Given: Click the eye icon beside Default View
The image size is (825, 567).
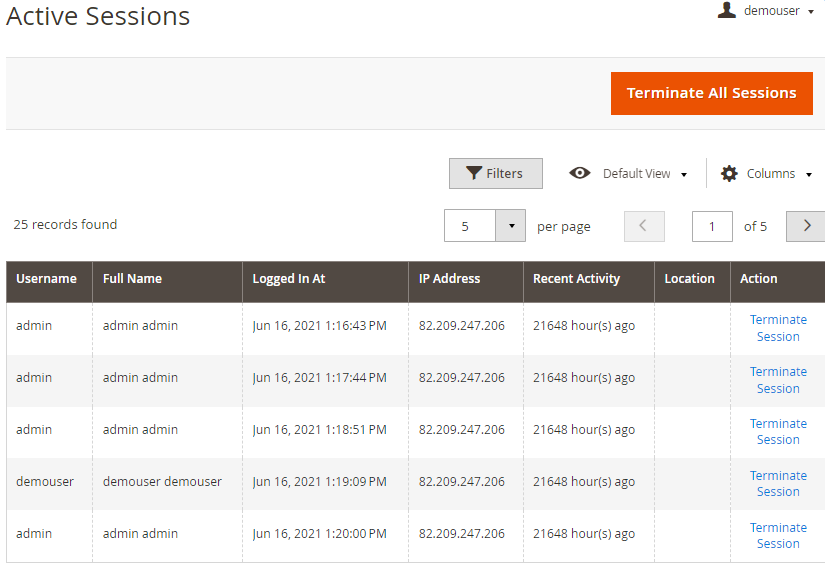Looking at the screenshot, I should click(x=580, y=173).
